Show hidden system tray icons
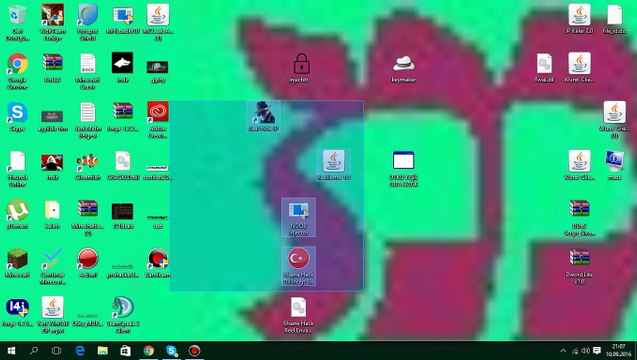 (563, 351)
